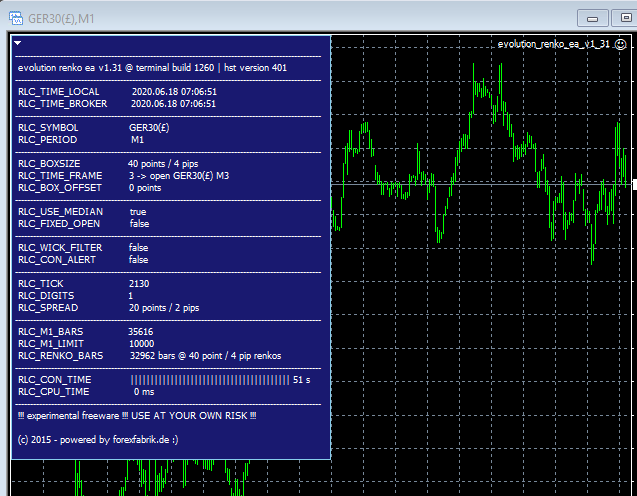637x496 pixels.
Task: Click the RLC_TICK value 2130
Action: pos(139,284)
